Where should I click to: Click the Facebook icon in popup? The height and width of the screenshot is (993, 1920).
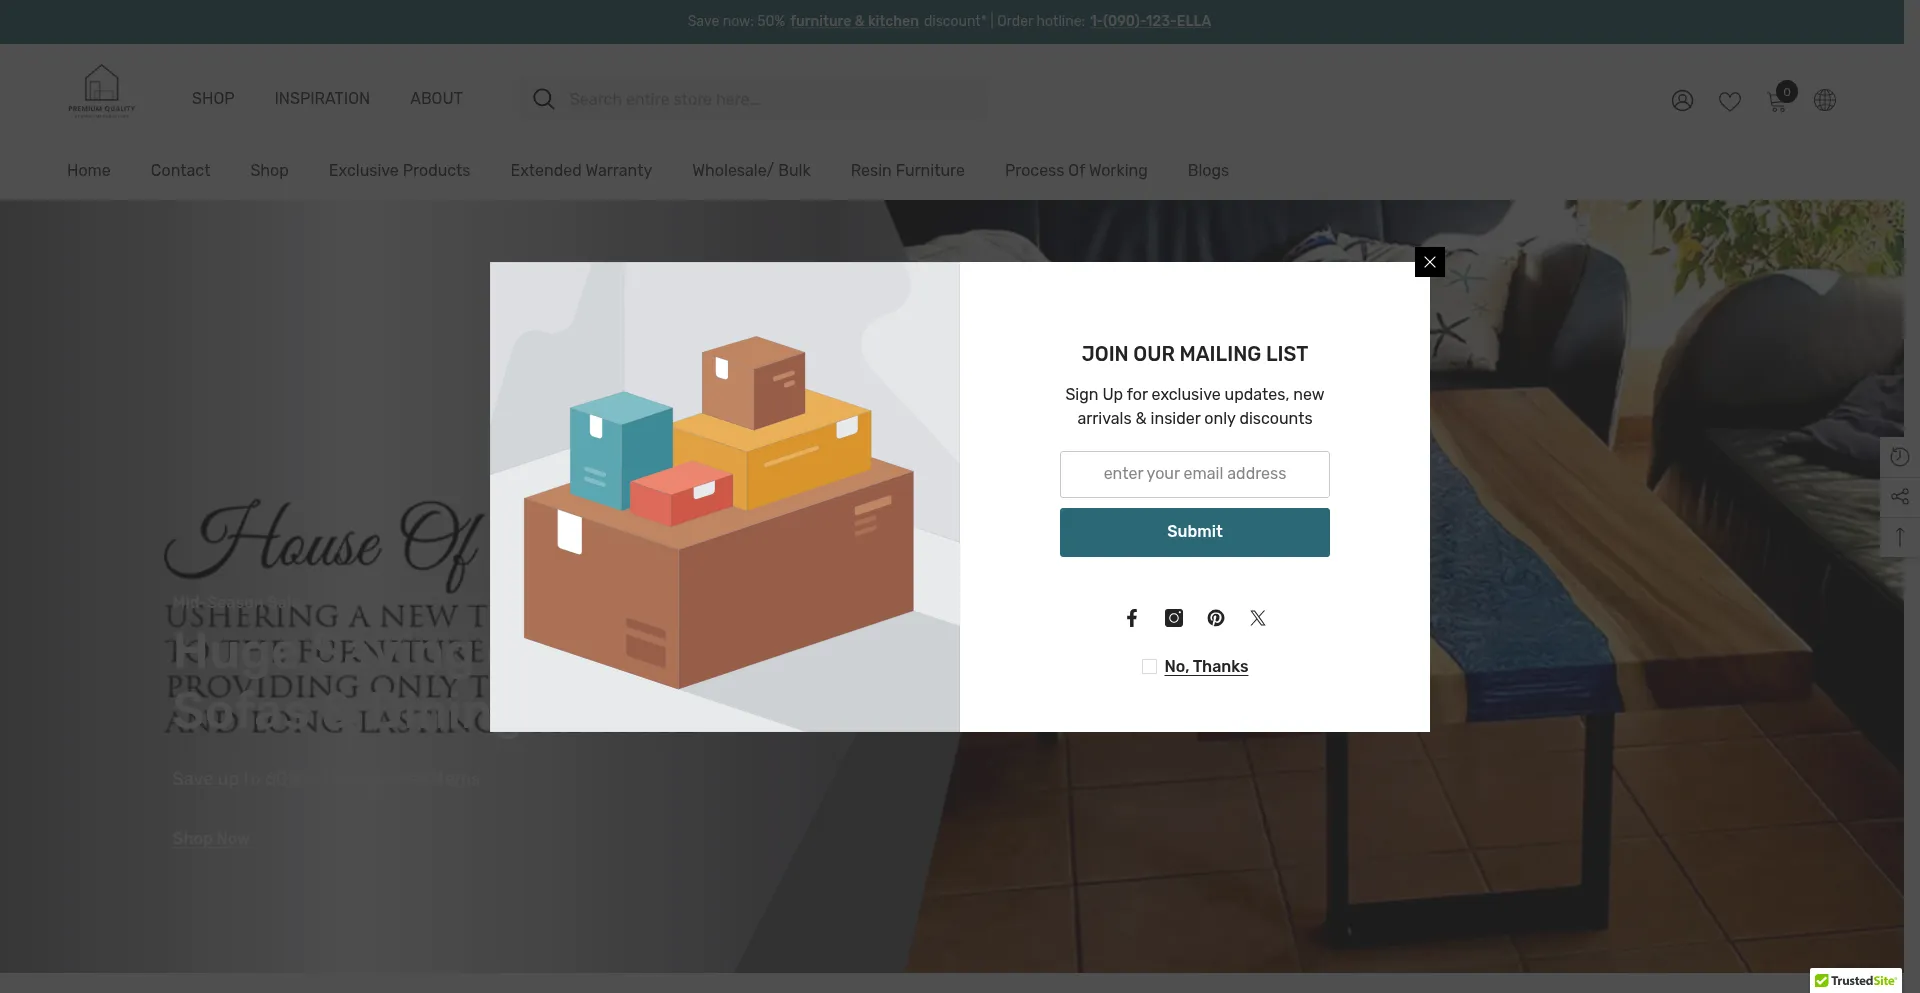point(1131,618)
